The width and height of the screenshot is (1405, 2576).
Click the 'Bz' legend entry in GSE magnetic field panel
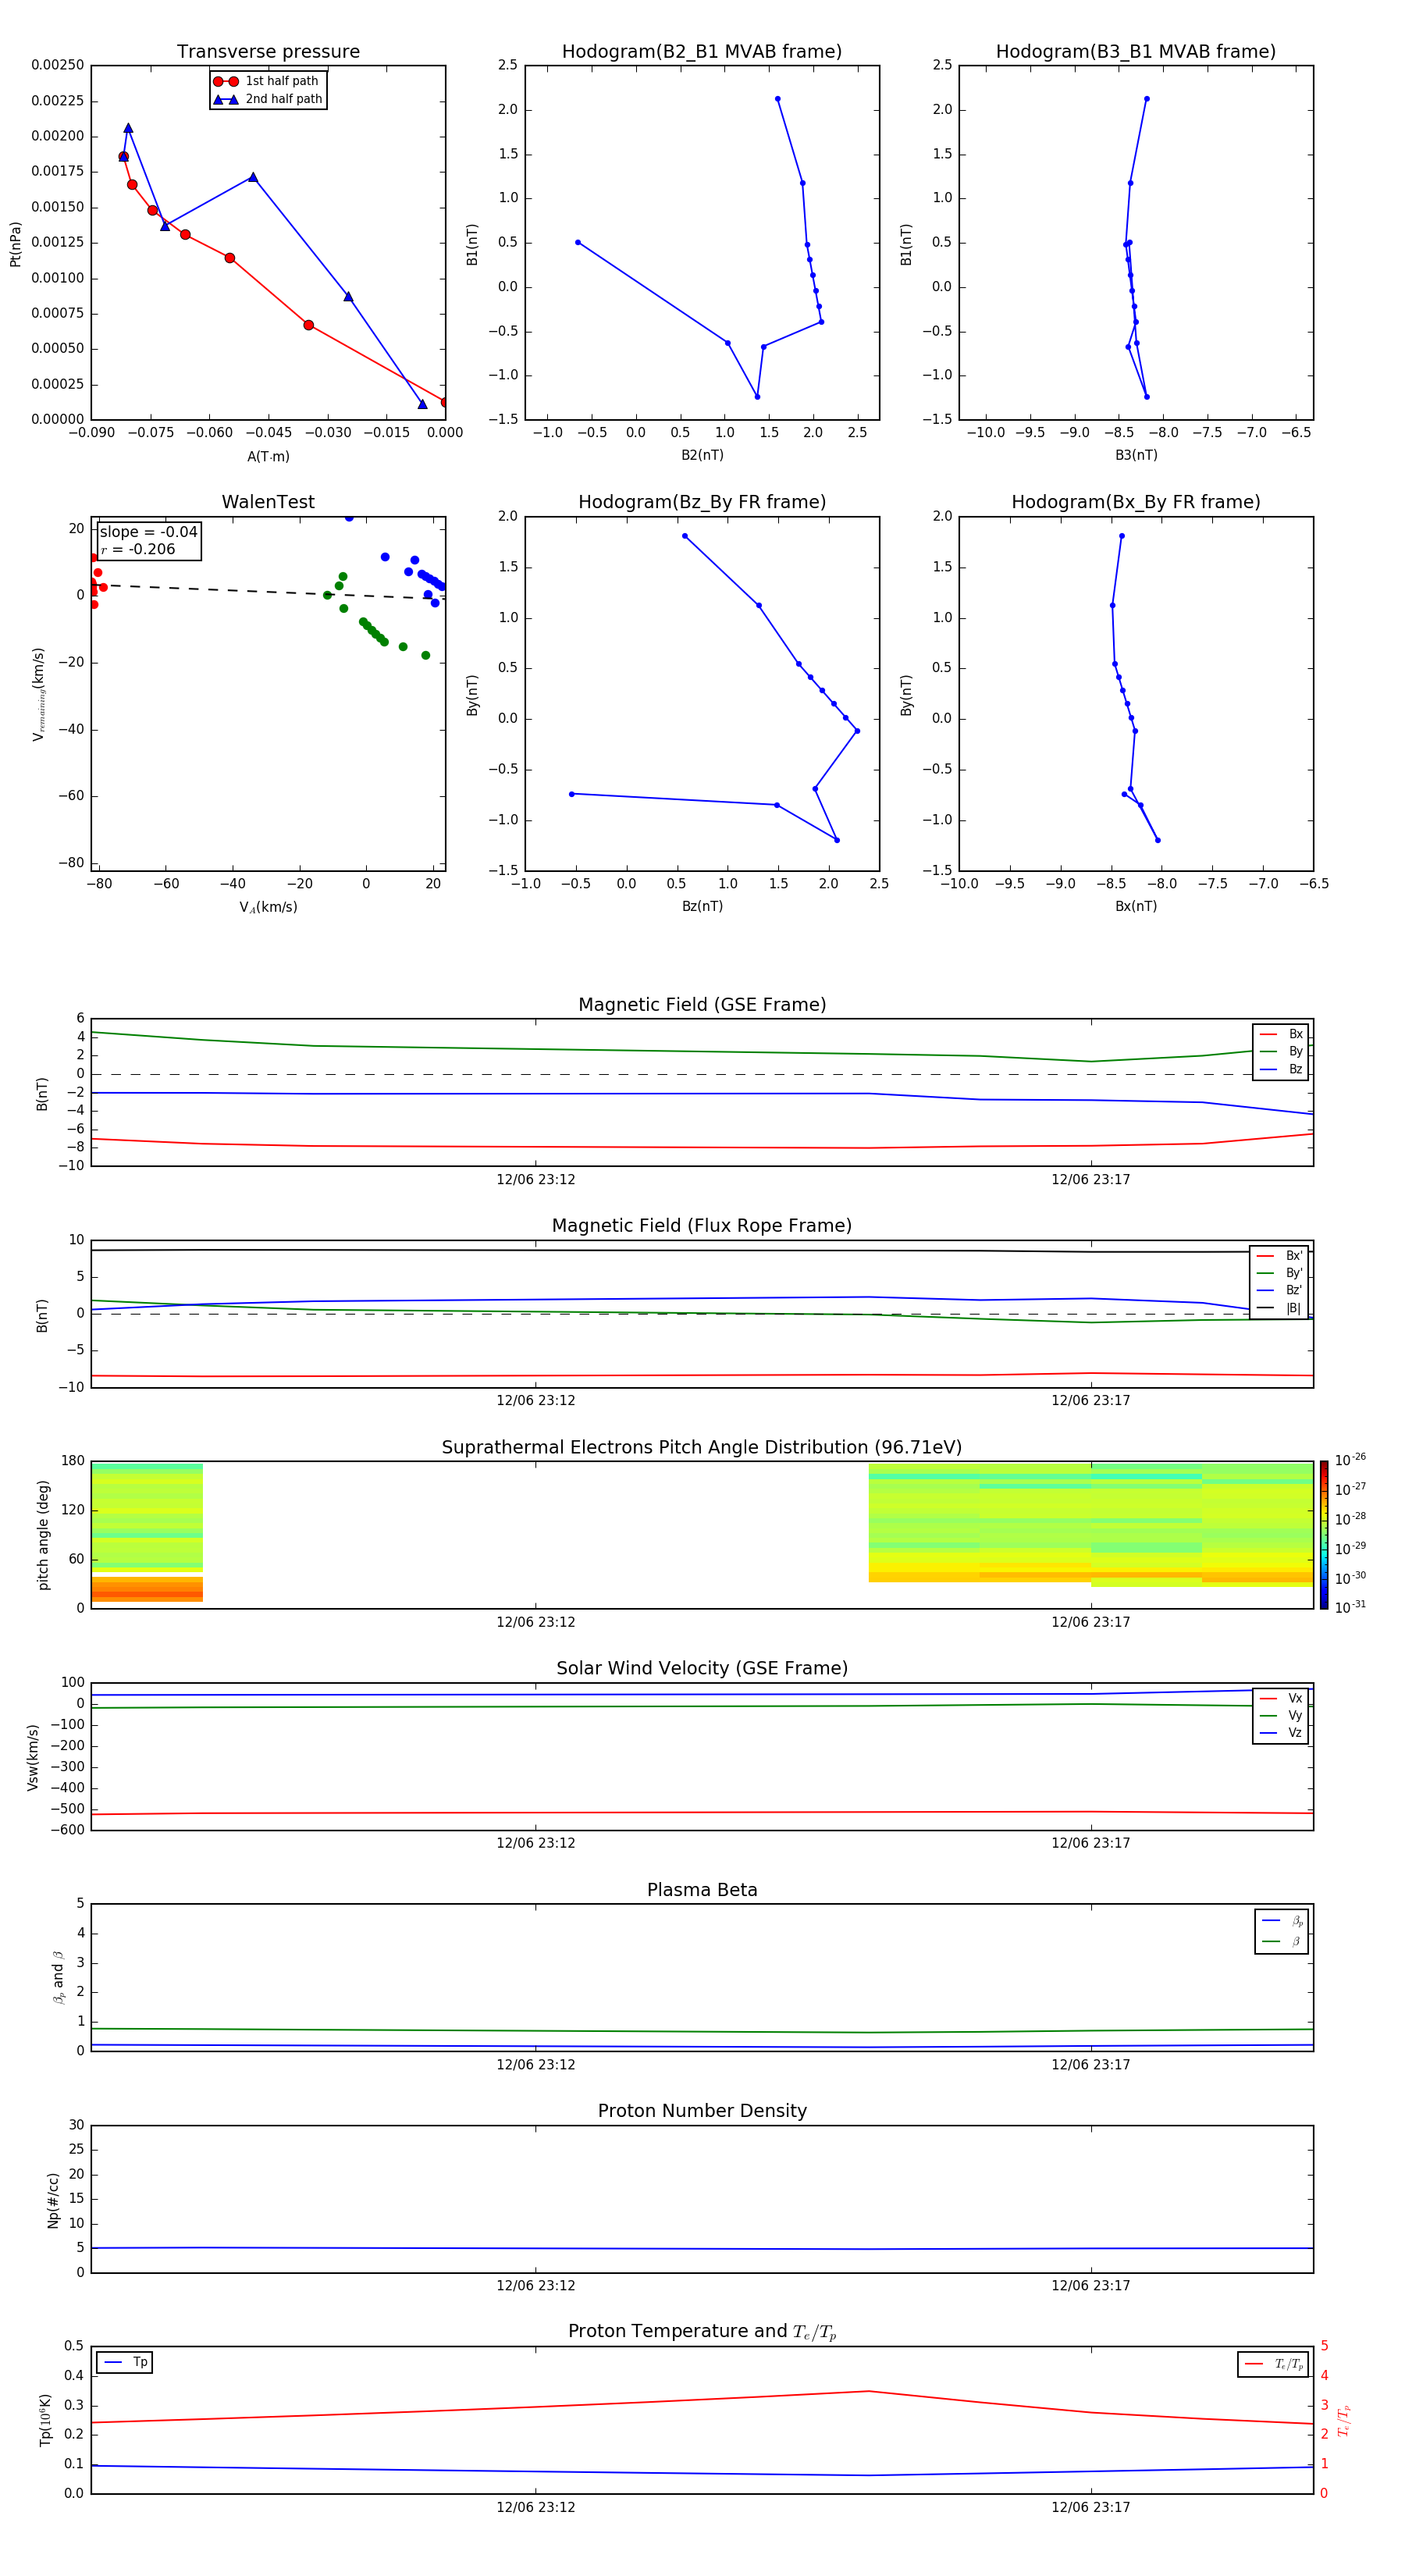pos(1281,1070)
